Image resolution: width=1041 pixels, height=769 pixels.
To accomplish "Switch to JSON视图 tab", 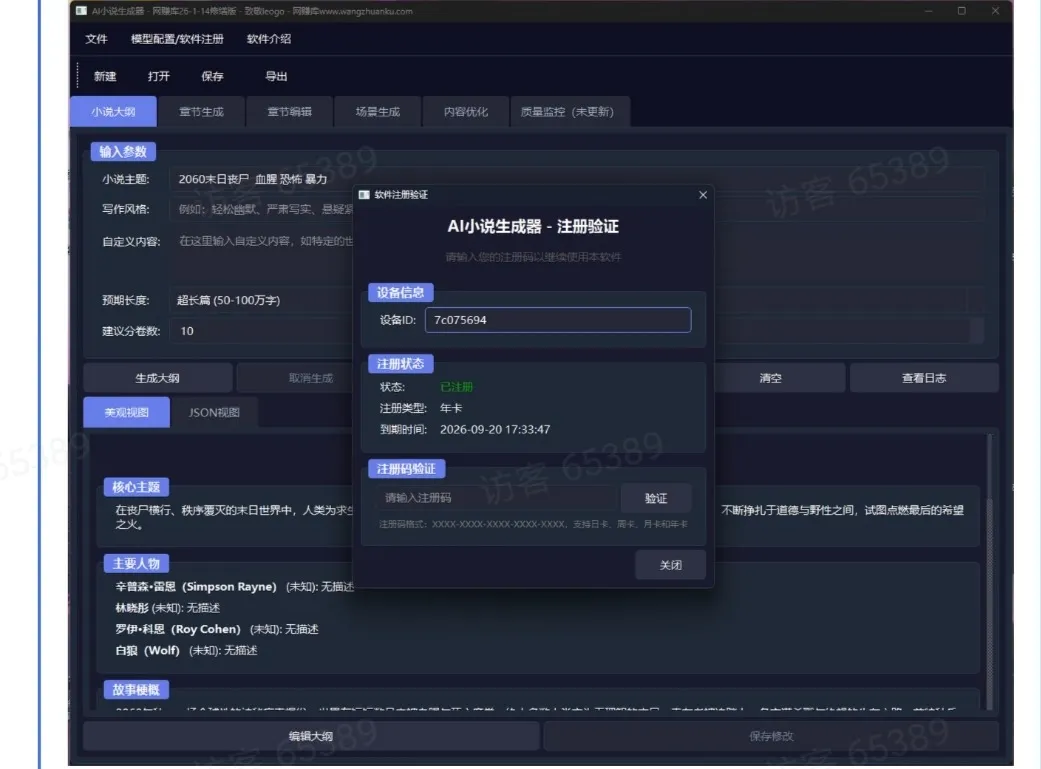I will pyautogui.click(x=214, y=412).
